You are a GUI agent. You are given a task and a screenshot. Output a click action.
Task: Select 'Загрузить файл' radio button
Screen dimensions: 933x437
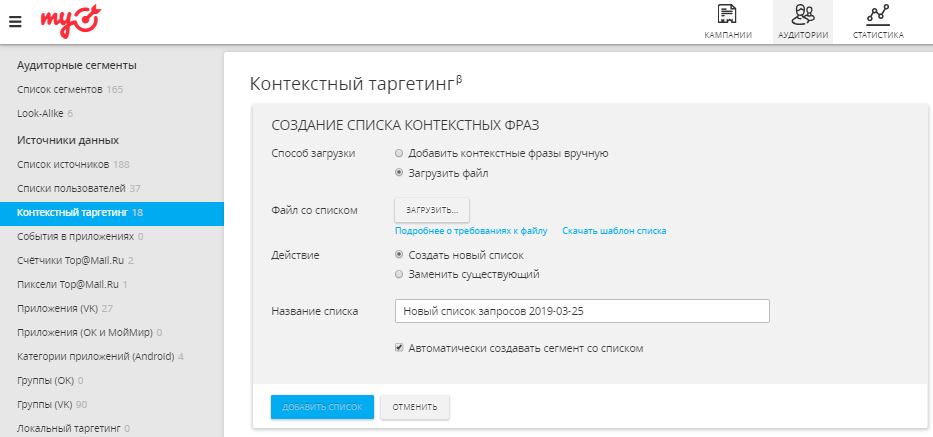[x=400, y=173]
